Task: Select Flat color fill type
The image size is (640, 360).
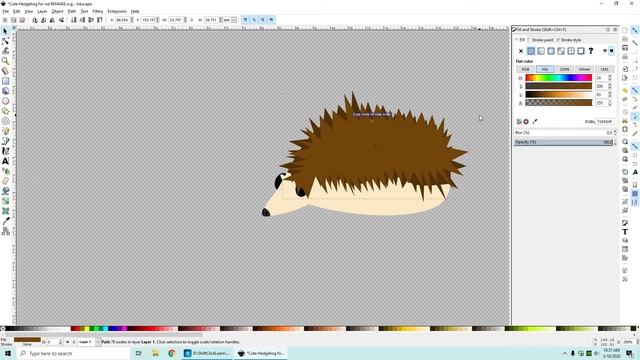Action: pos(531,51)
